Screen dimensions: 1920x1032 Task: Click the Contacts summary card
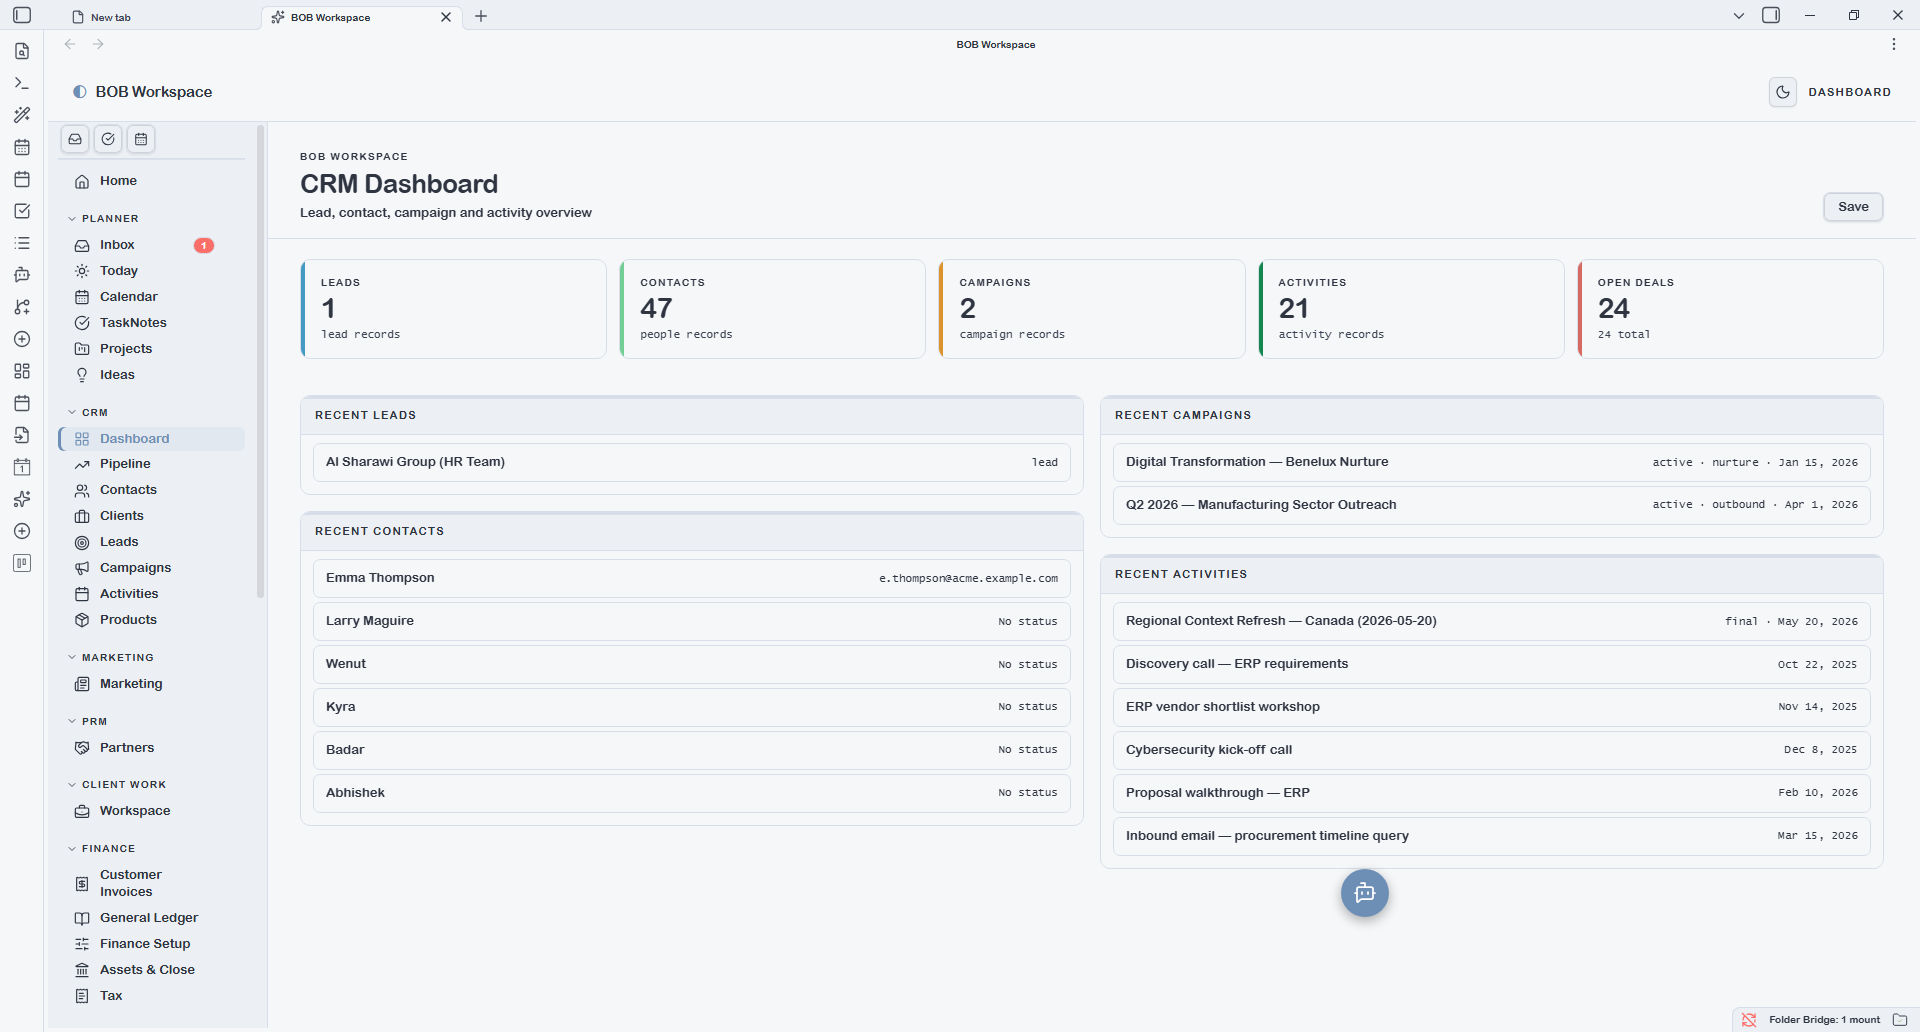(x=773, y=309)
